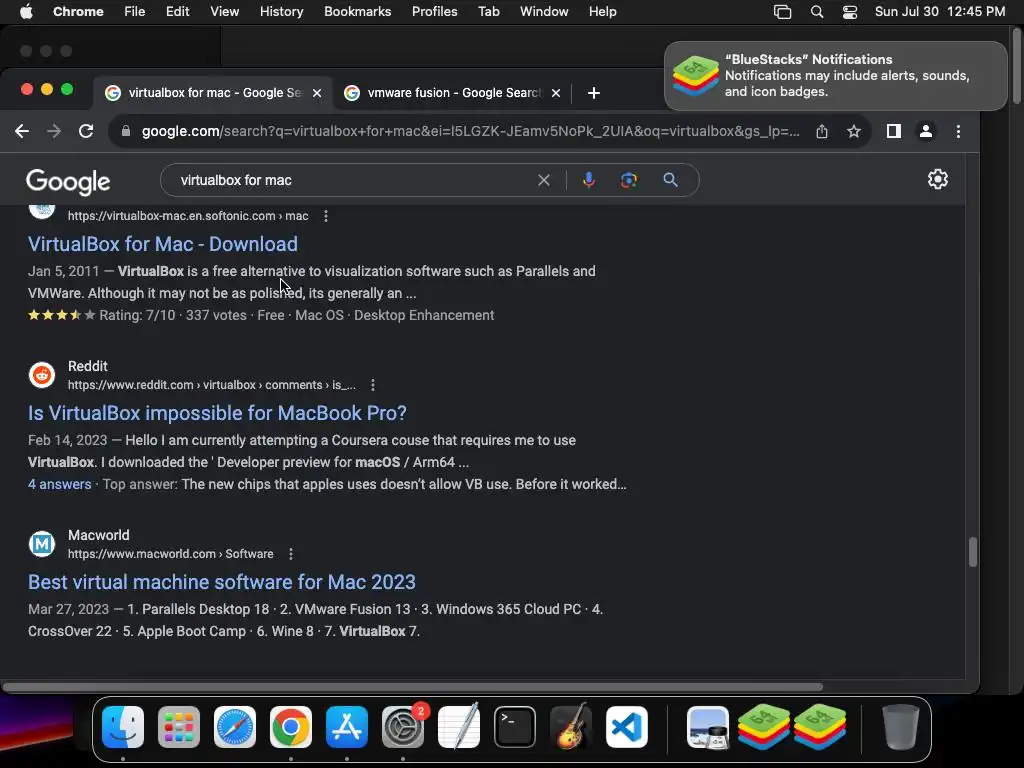The image size is (1024, 768).
Task: Click the magnifier search button
Action: [x=670, y=180]
